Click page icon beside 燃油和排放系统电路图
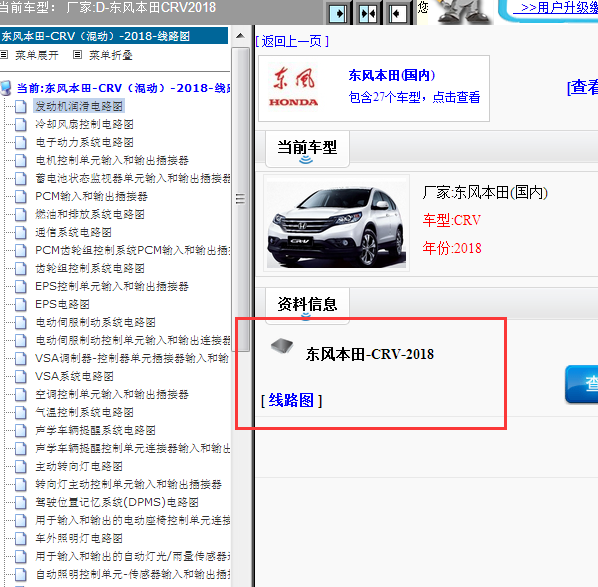 pyautogui.click(x=21, y=214)
